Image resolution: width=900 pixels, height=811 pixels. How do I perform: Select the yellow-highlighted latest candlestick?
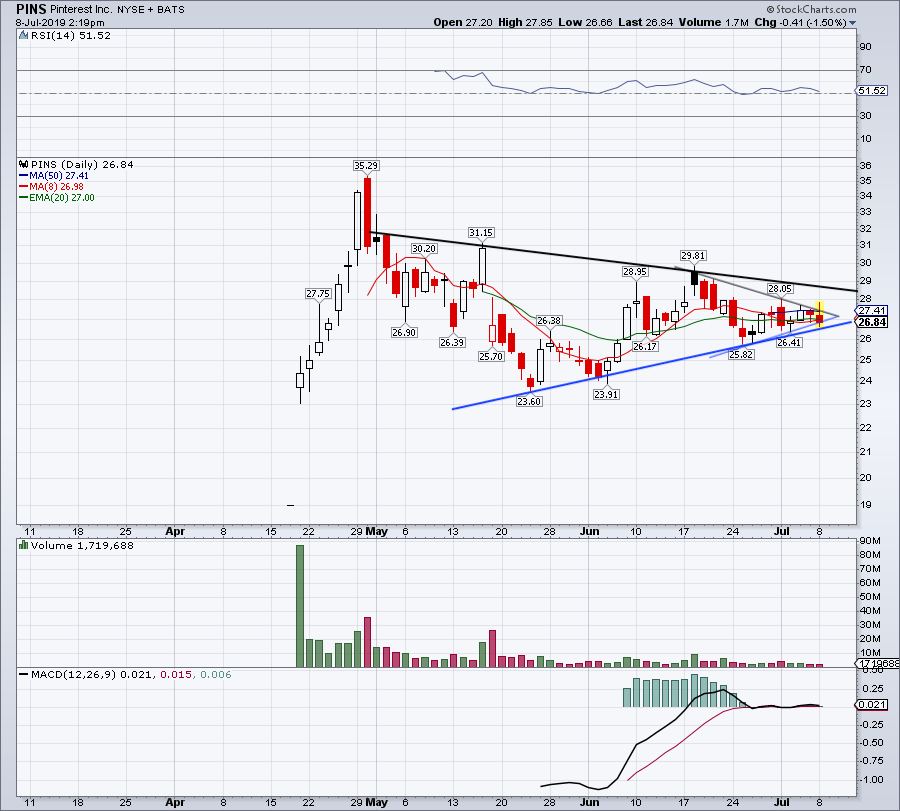pyautogui.click(x=819, y=315)
